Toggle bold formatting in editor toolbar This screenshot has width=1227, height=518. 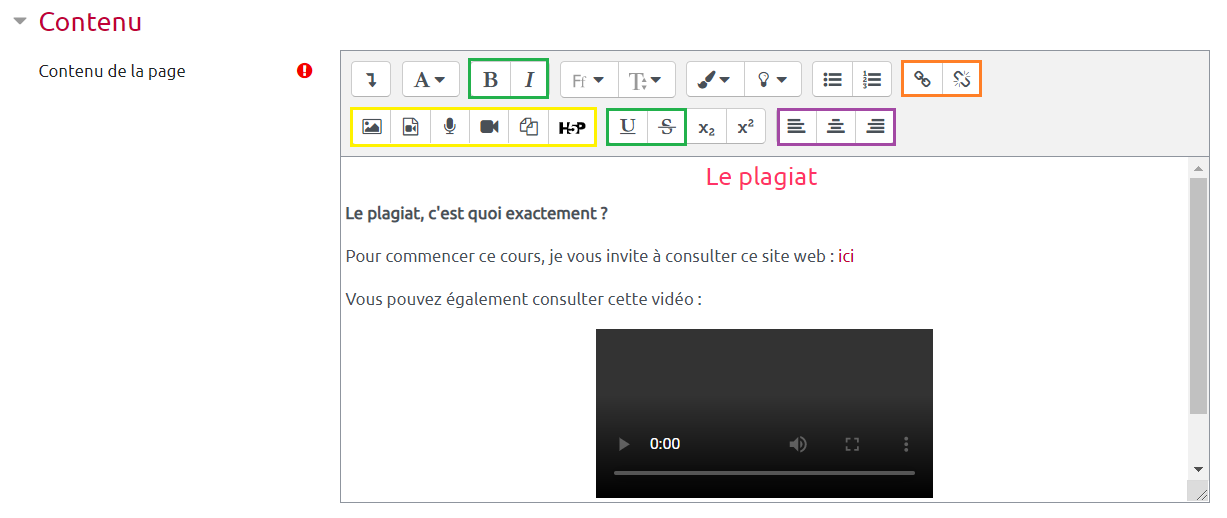coord(490,80)
